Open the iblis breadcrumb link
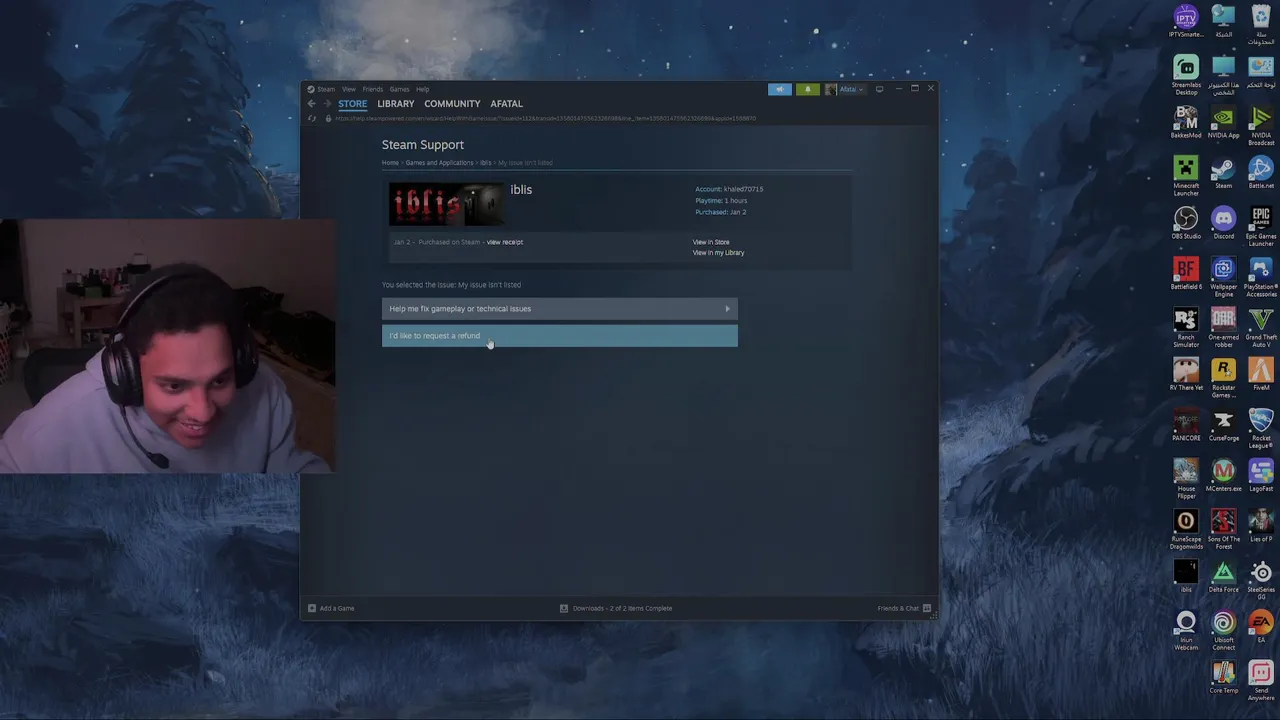Image resolution: width=1280 pixels, height=720 pixels. point(485,163)
